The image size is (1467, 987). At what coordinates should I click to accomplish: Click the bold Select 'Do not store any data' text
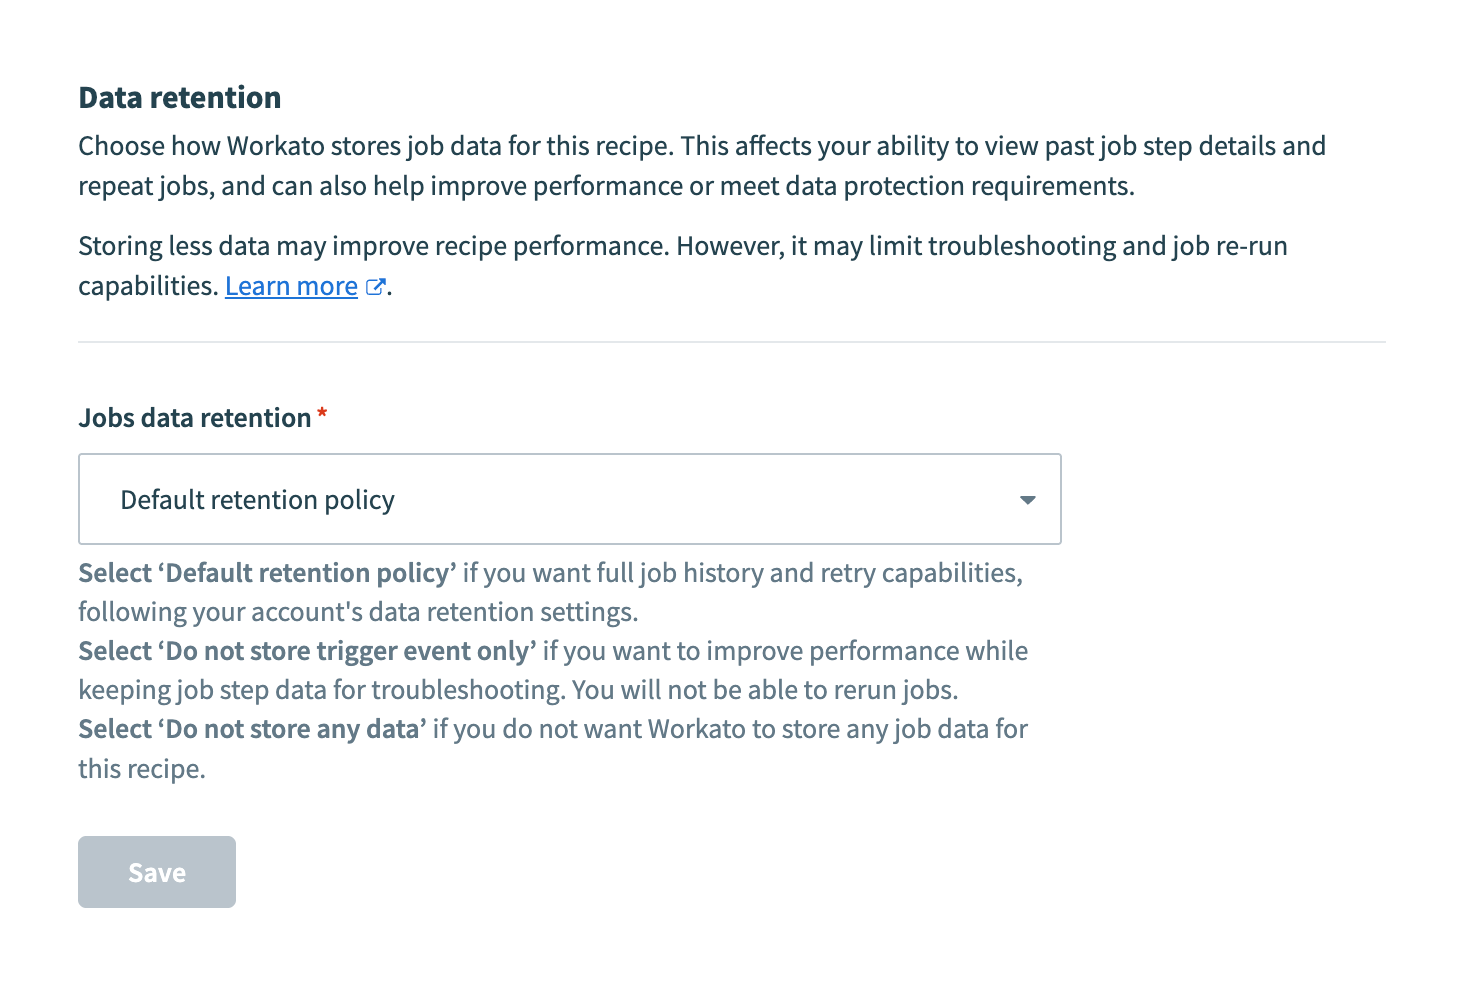[251, 728]
